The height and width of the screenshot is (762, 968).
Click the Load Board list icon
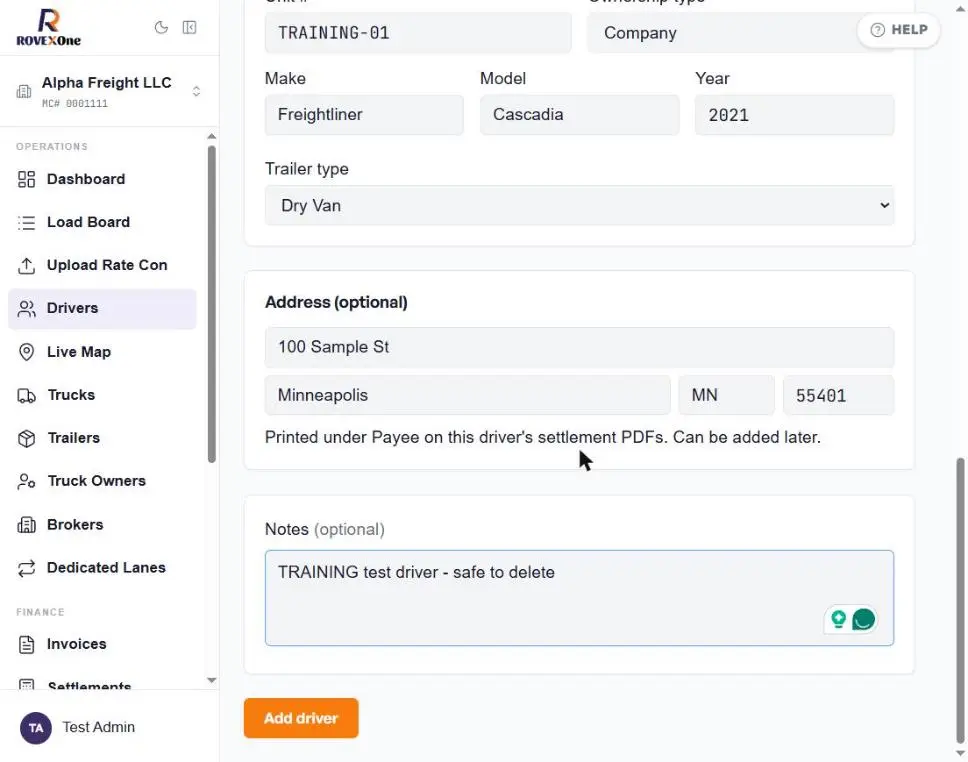pos(27,222)
